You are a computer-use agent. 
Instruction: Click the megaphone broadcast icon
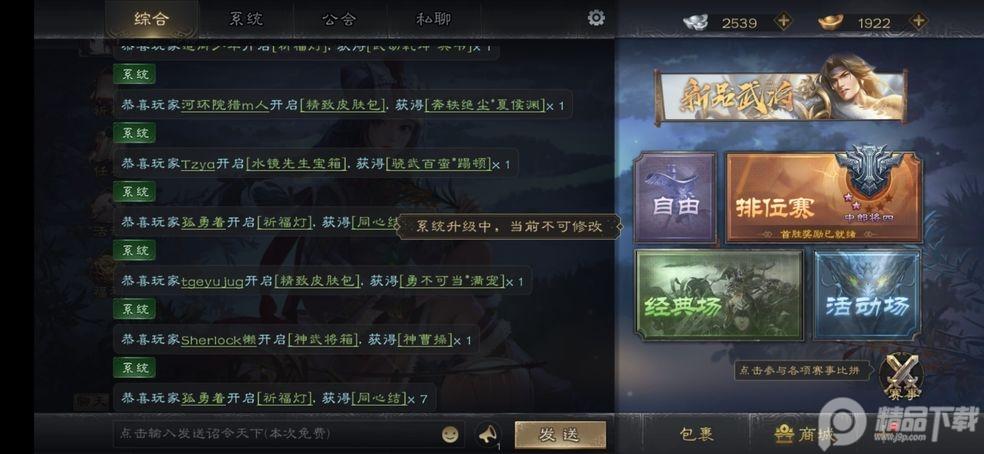[x=488, y=434]
